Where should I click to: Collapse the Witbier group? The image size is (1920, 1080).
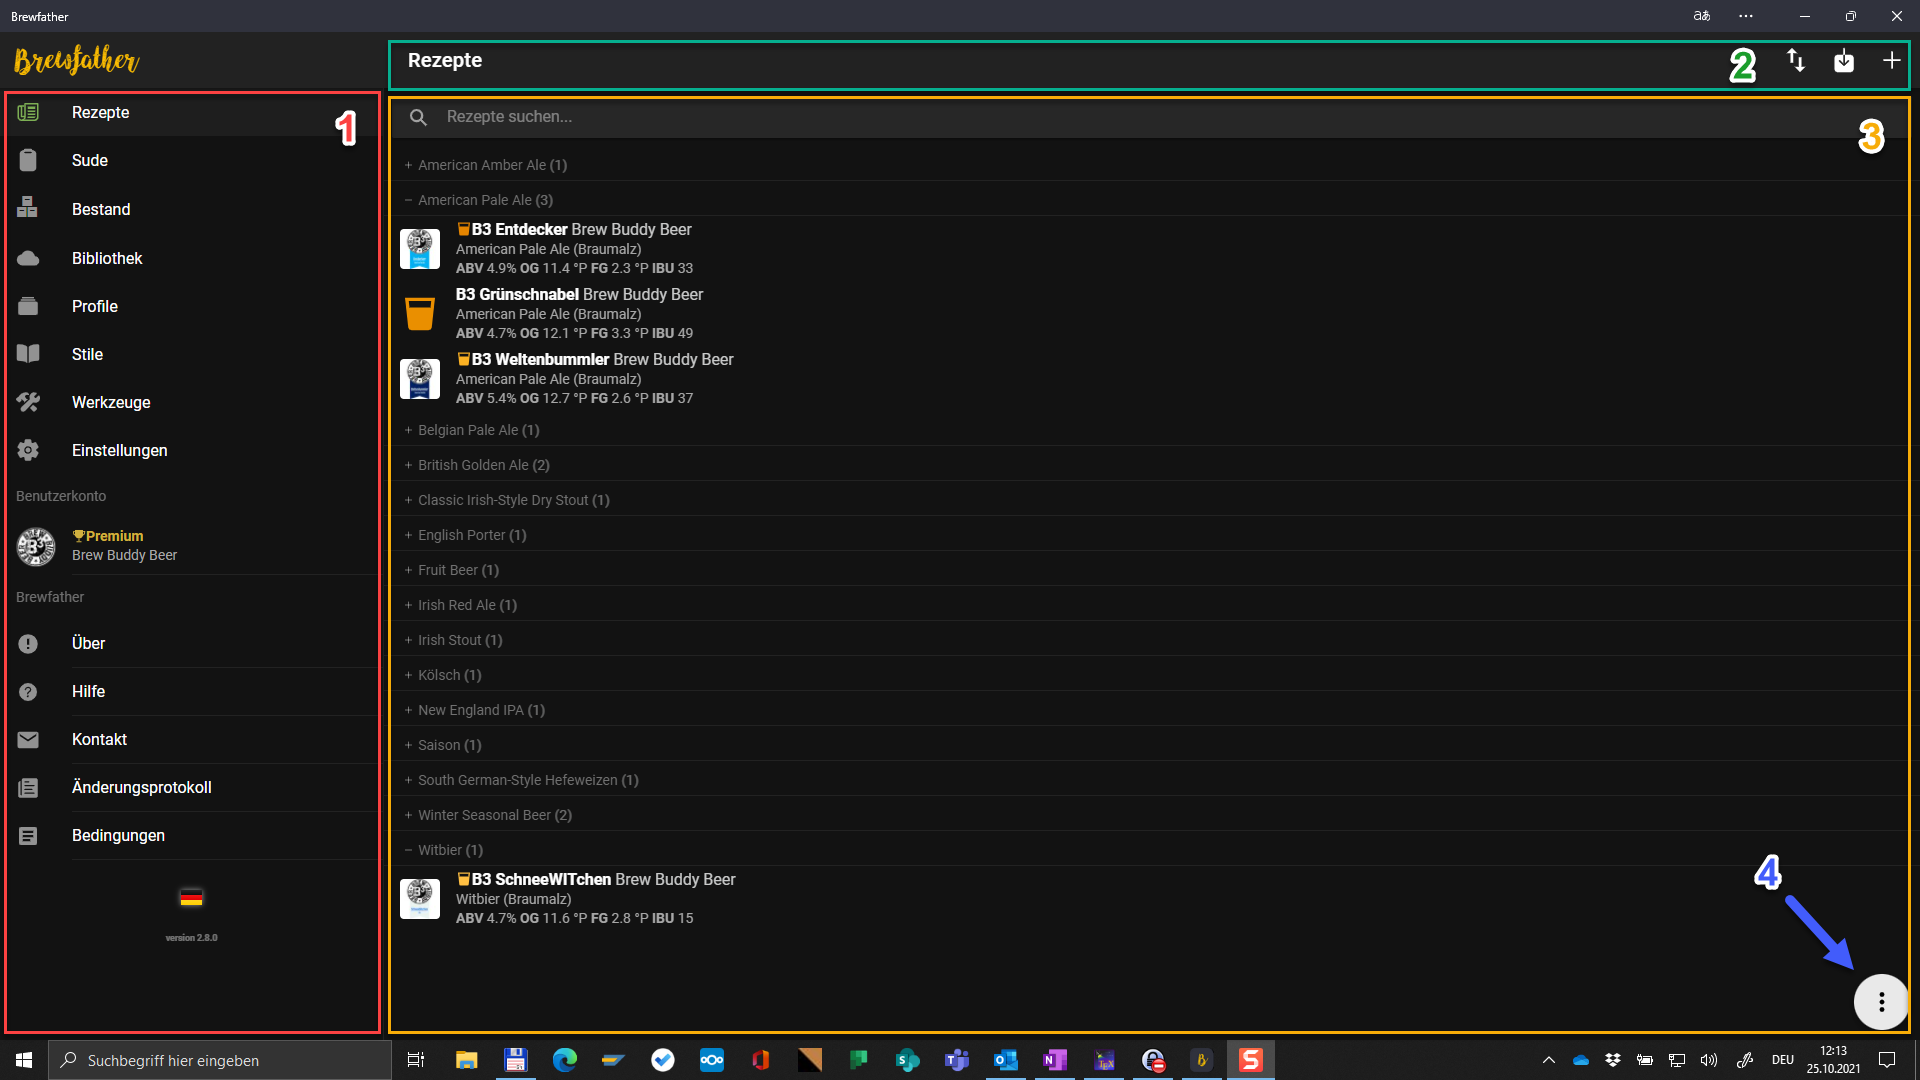click(x=449, y=850)
